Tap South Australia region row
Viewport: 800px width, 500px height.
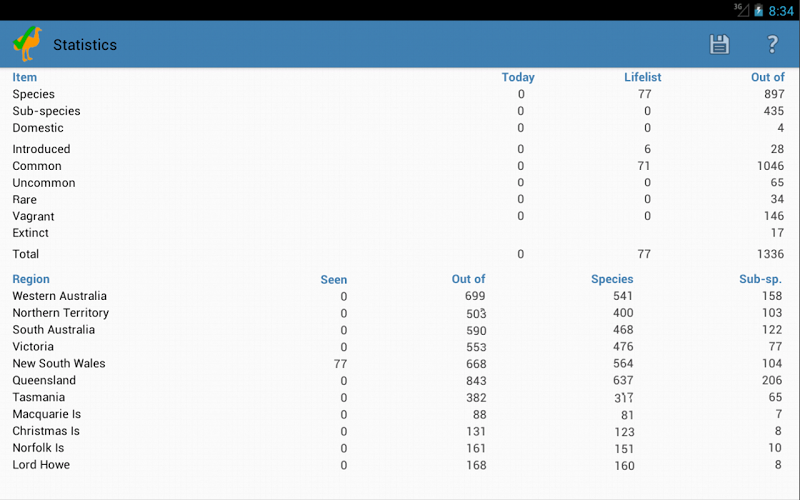coord(397,330)
